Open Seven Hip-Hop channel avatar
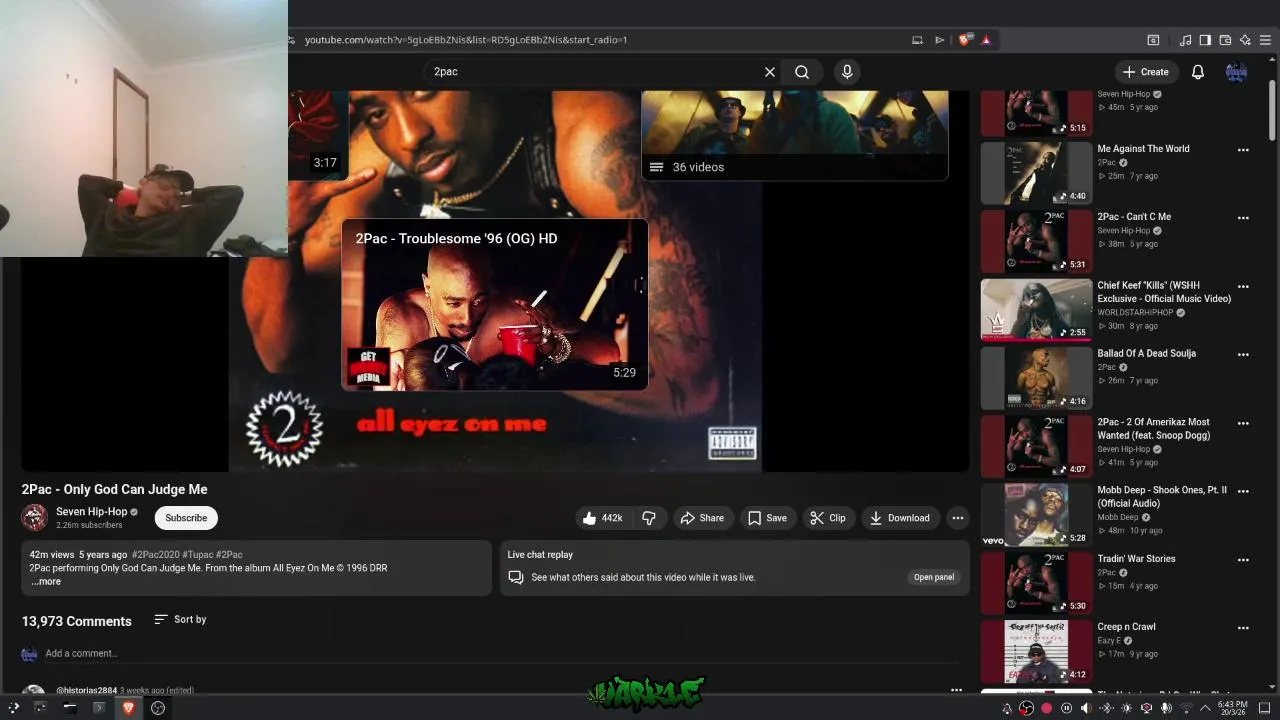 pyautogui.click(x=35, y=517)
